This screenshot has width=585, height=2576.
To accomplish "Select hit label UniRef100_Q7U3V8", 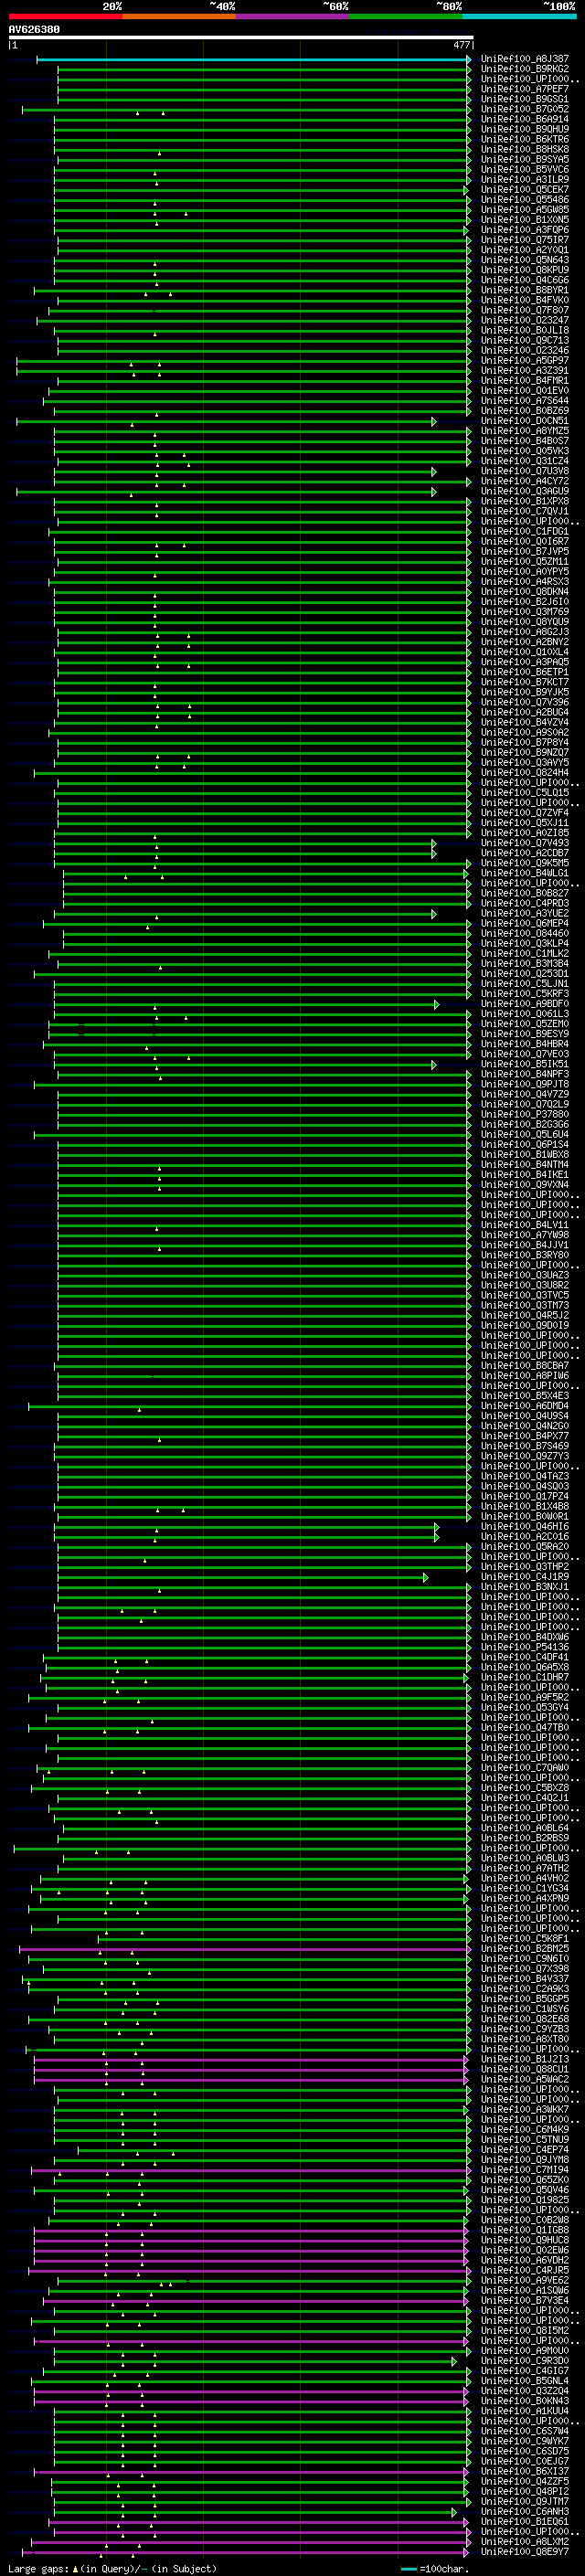I will (525, 471).
